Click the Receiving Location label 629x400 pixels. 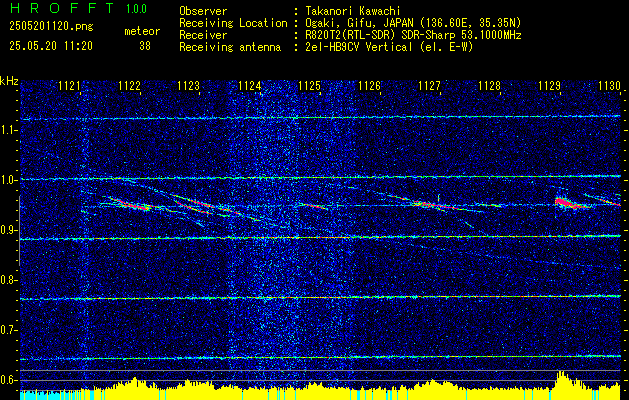tap(233, 23)
